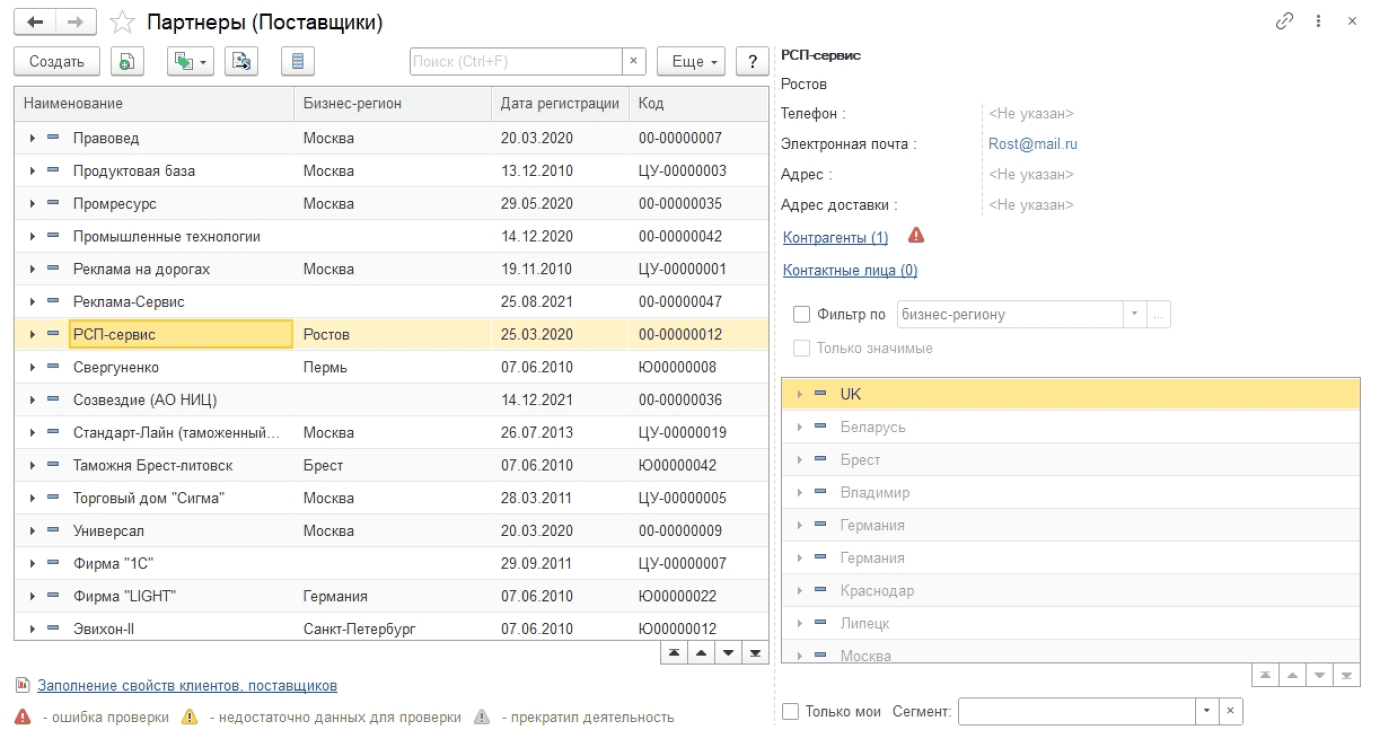Go back with the left arrow button
Viewport: 1380px width, 738px height.
pos(35,21)
